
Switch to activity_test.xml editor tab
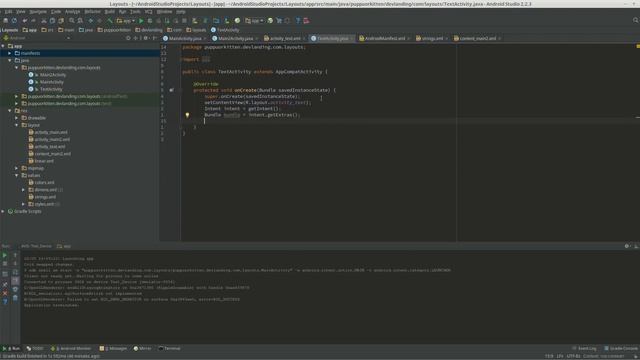[x=285, y=38]
